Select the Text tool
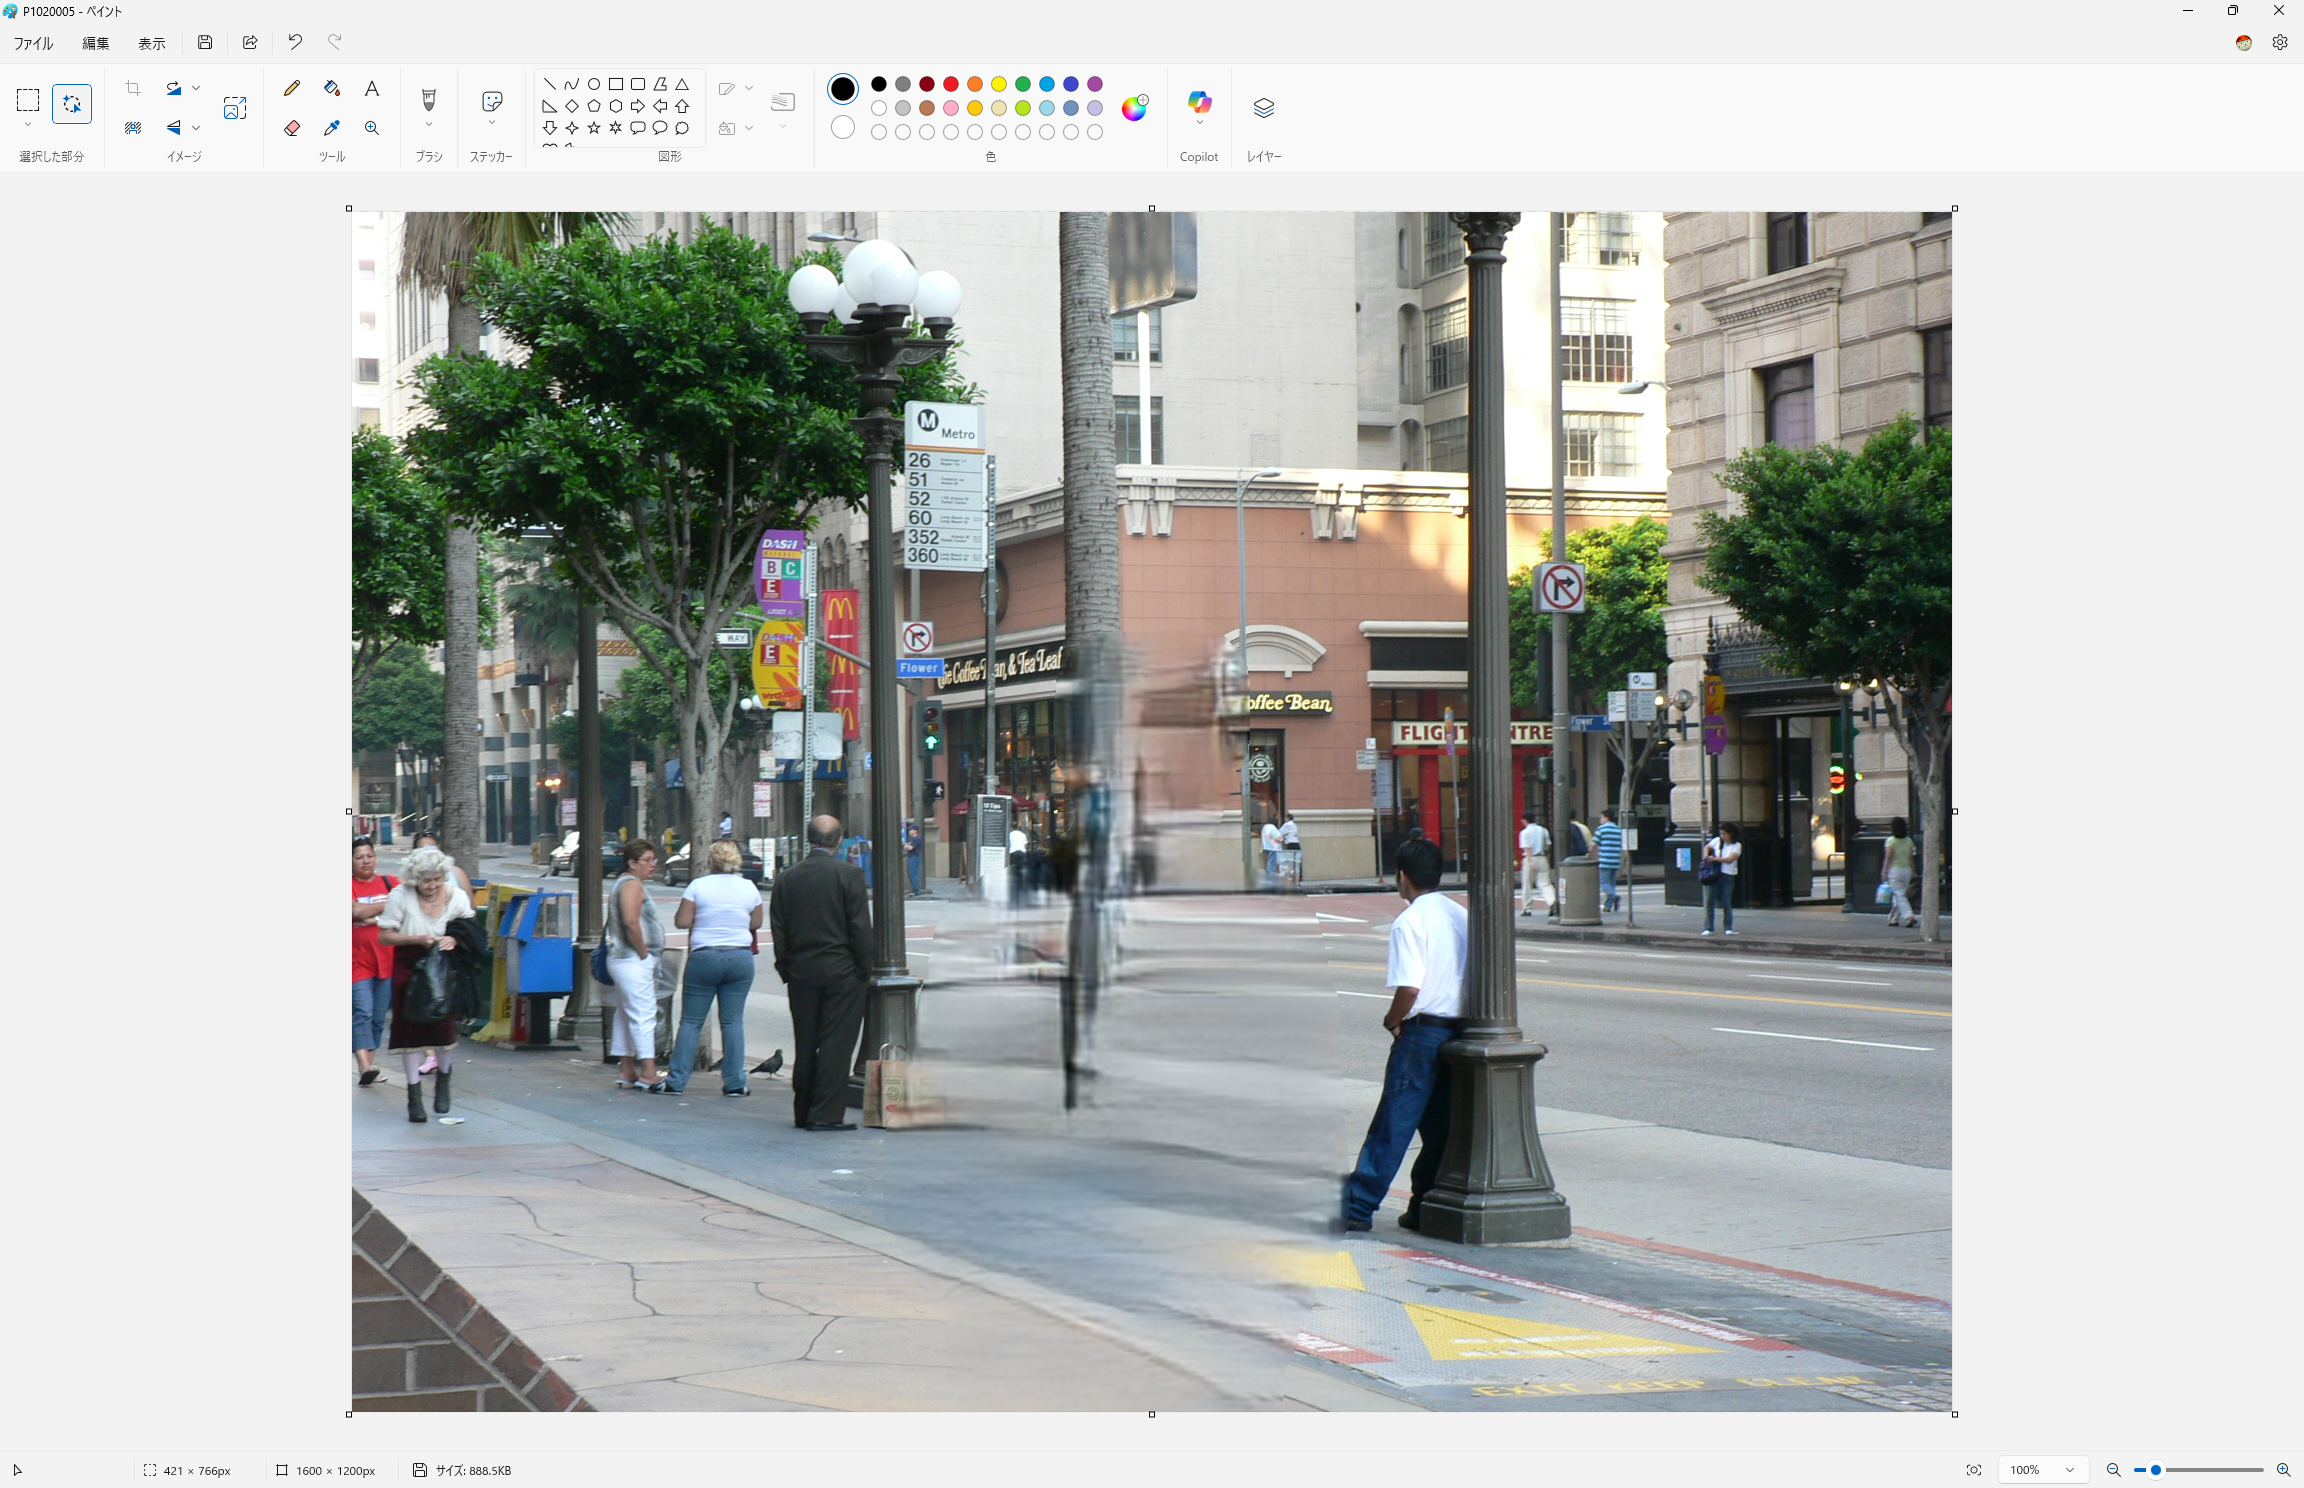This screenshot has height=1488, width=2304. point(372,89)
